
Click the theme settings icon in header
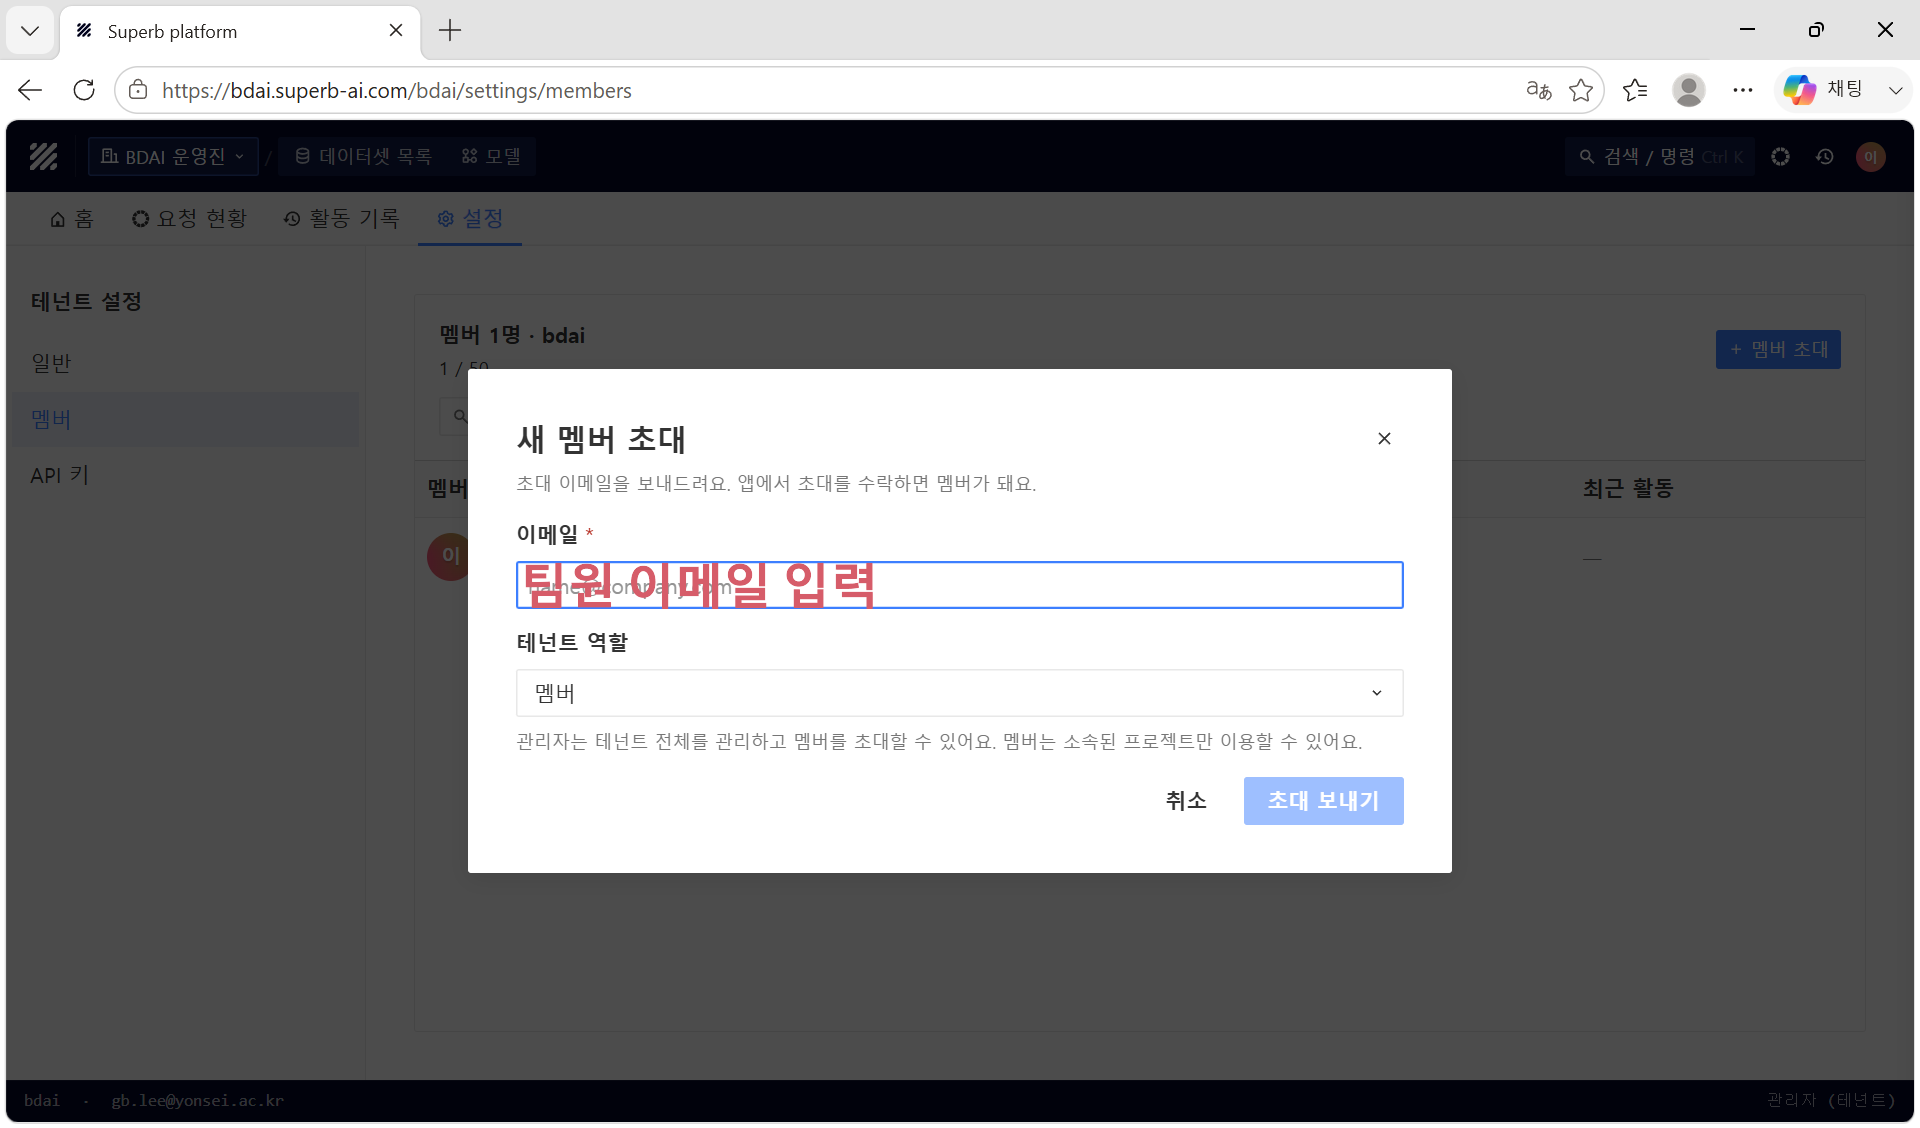1780,157
